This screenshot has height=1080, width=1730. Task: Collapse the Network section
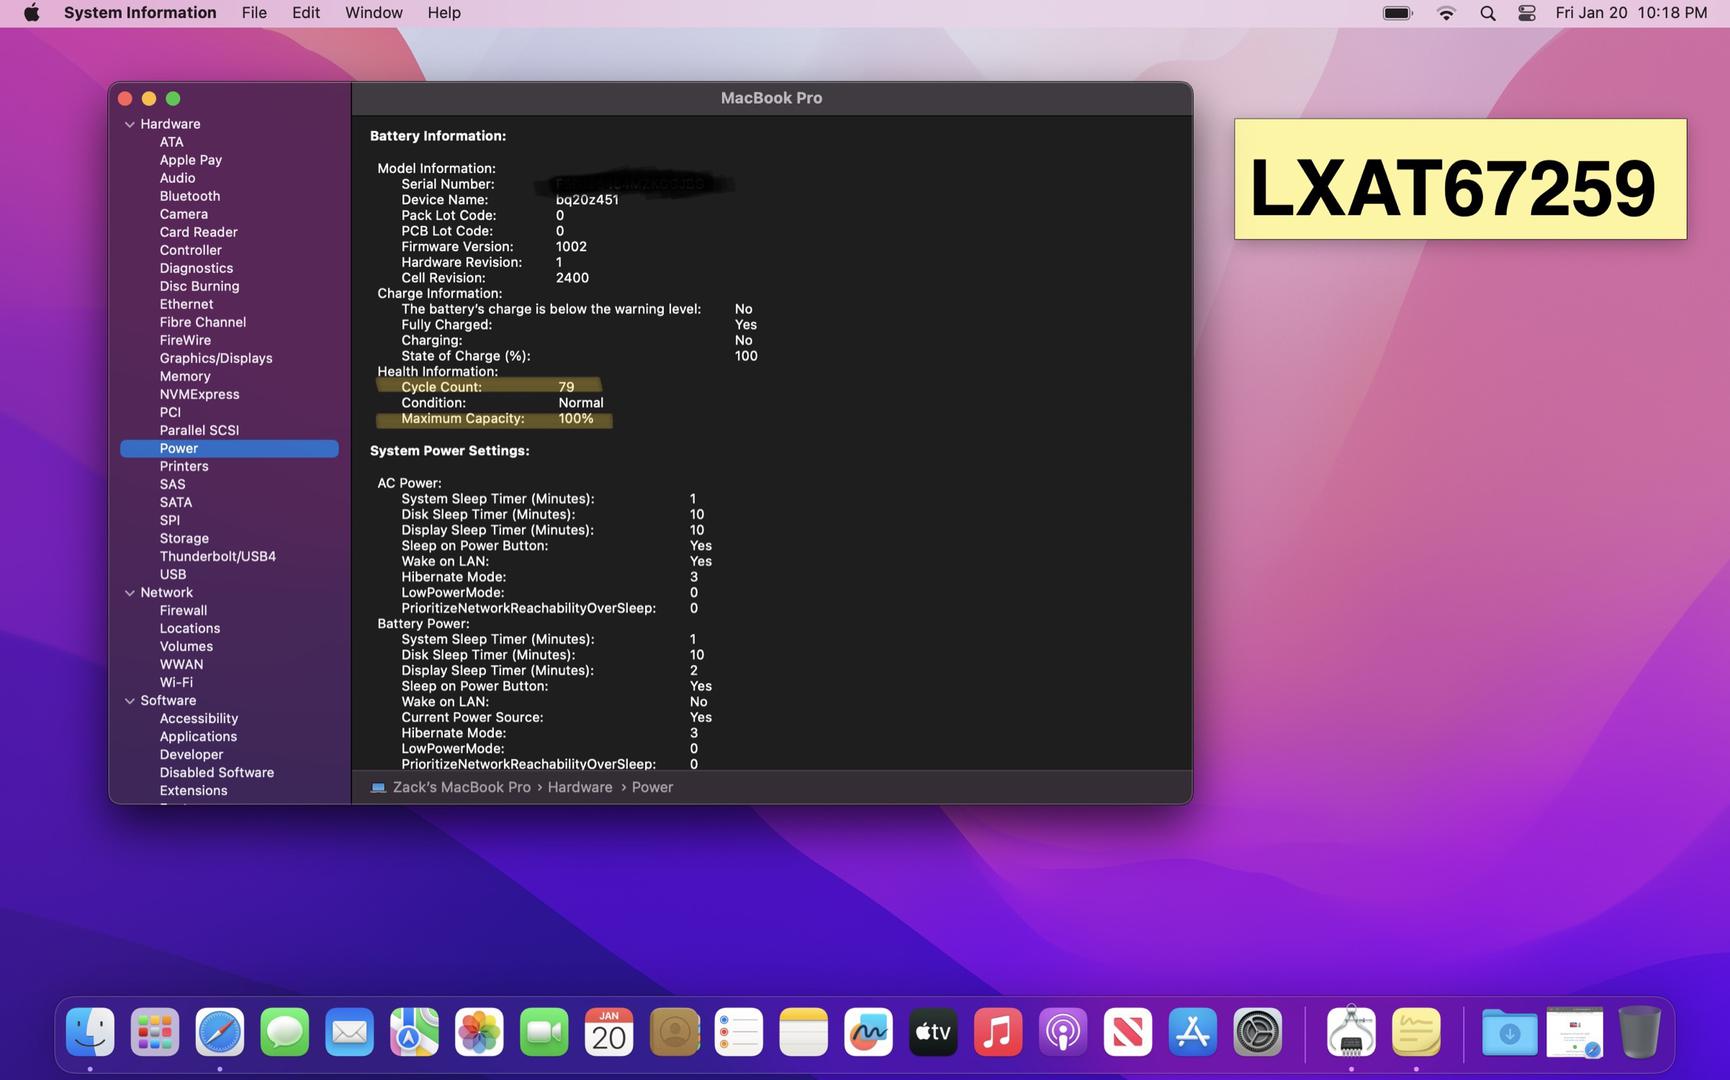129,593
